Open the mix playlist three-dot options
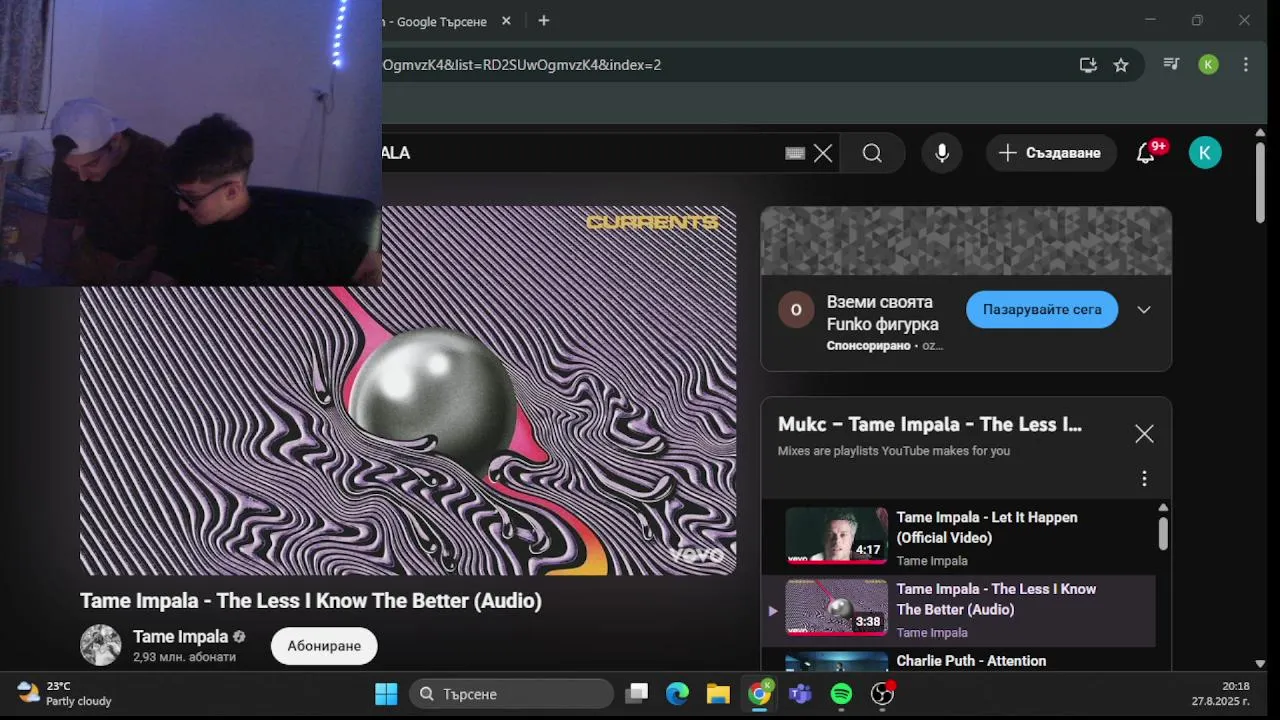This screenshot has height=720, width=1280. (x=1144, y=479)
